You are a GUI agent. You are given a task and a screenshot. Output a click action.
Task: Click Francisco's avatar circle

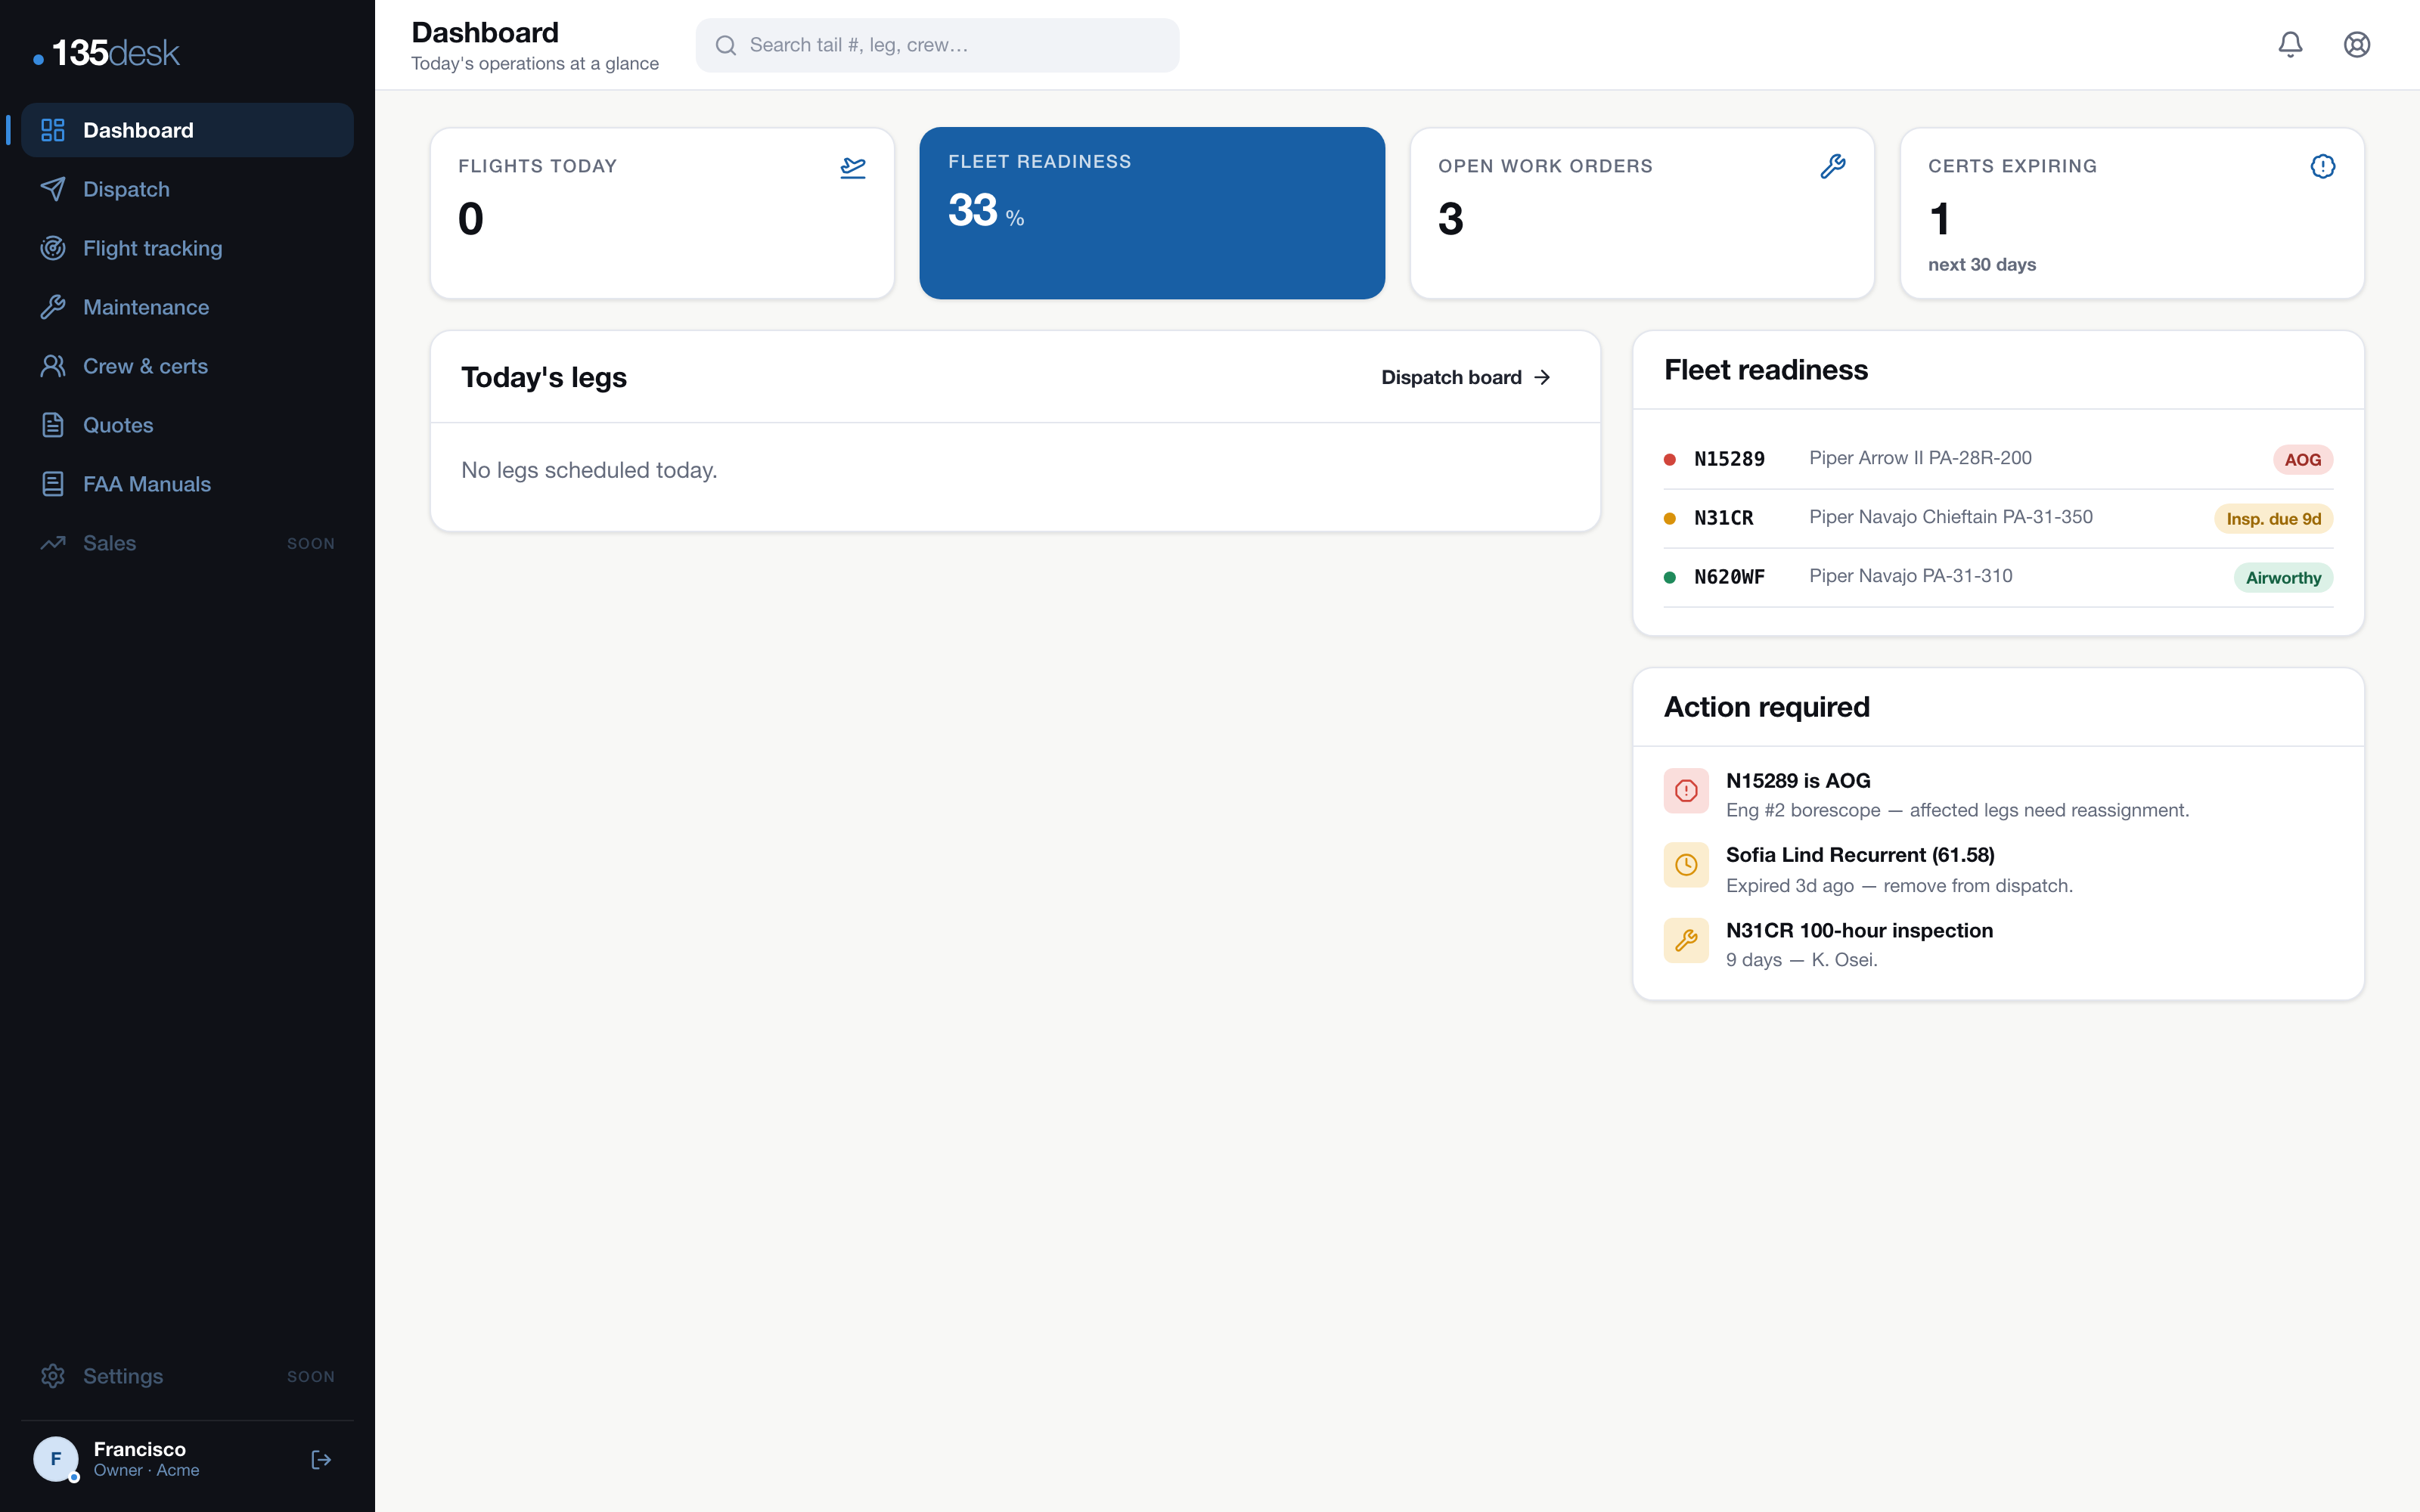tap(56, 1459)
